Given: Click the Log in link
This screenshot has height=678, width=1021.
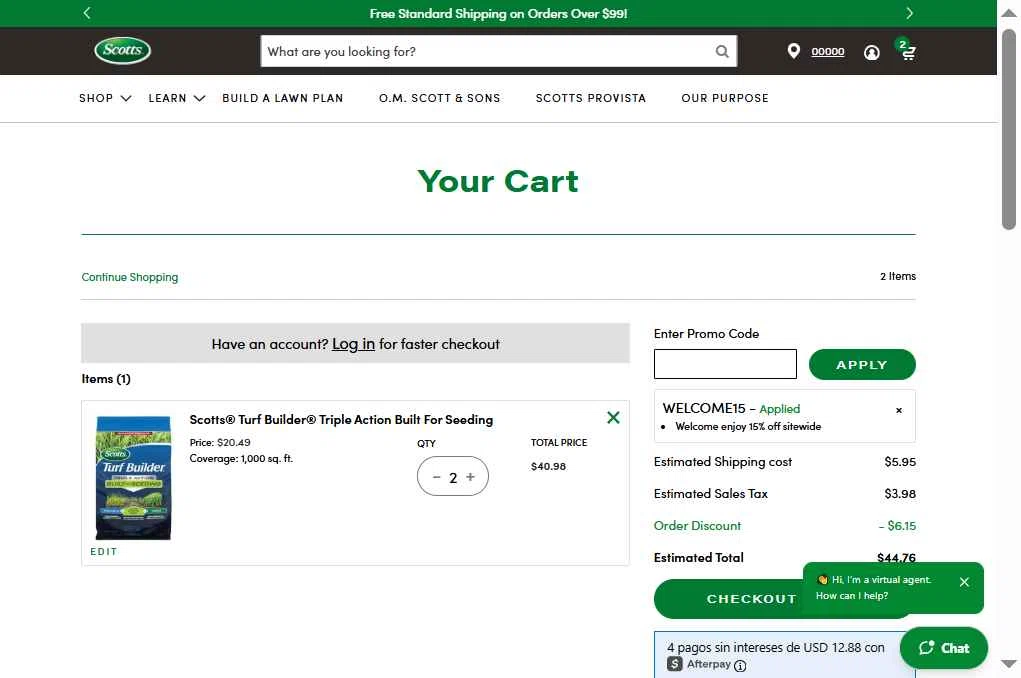Looking at the screenshot, I should [354, 344].
